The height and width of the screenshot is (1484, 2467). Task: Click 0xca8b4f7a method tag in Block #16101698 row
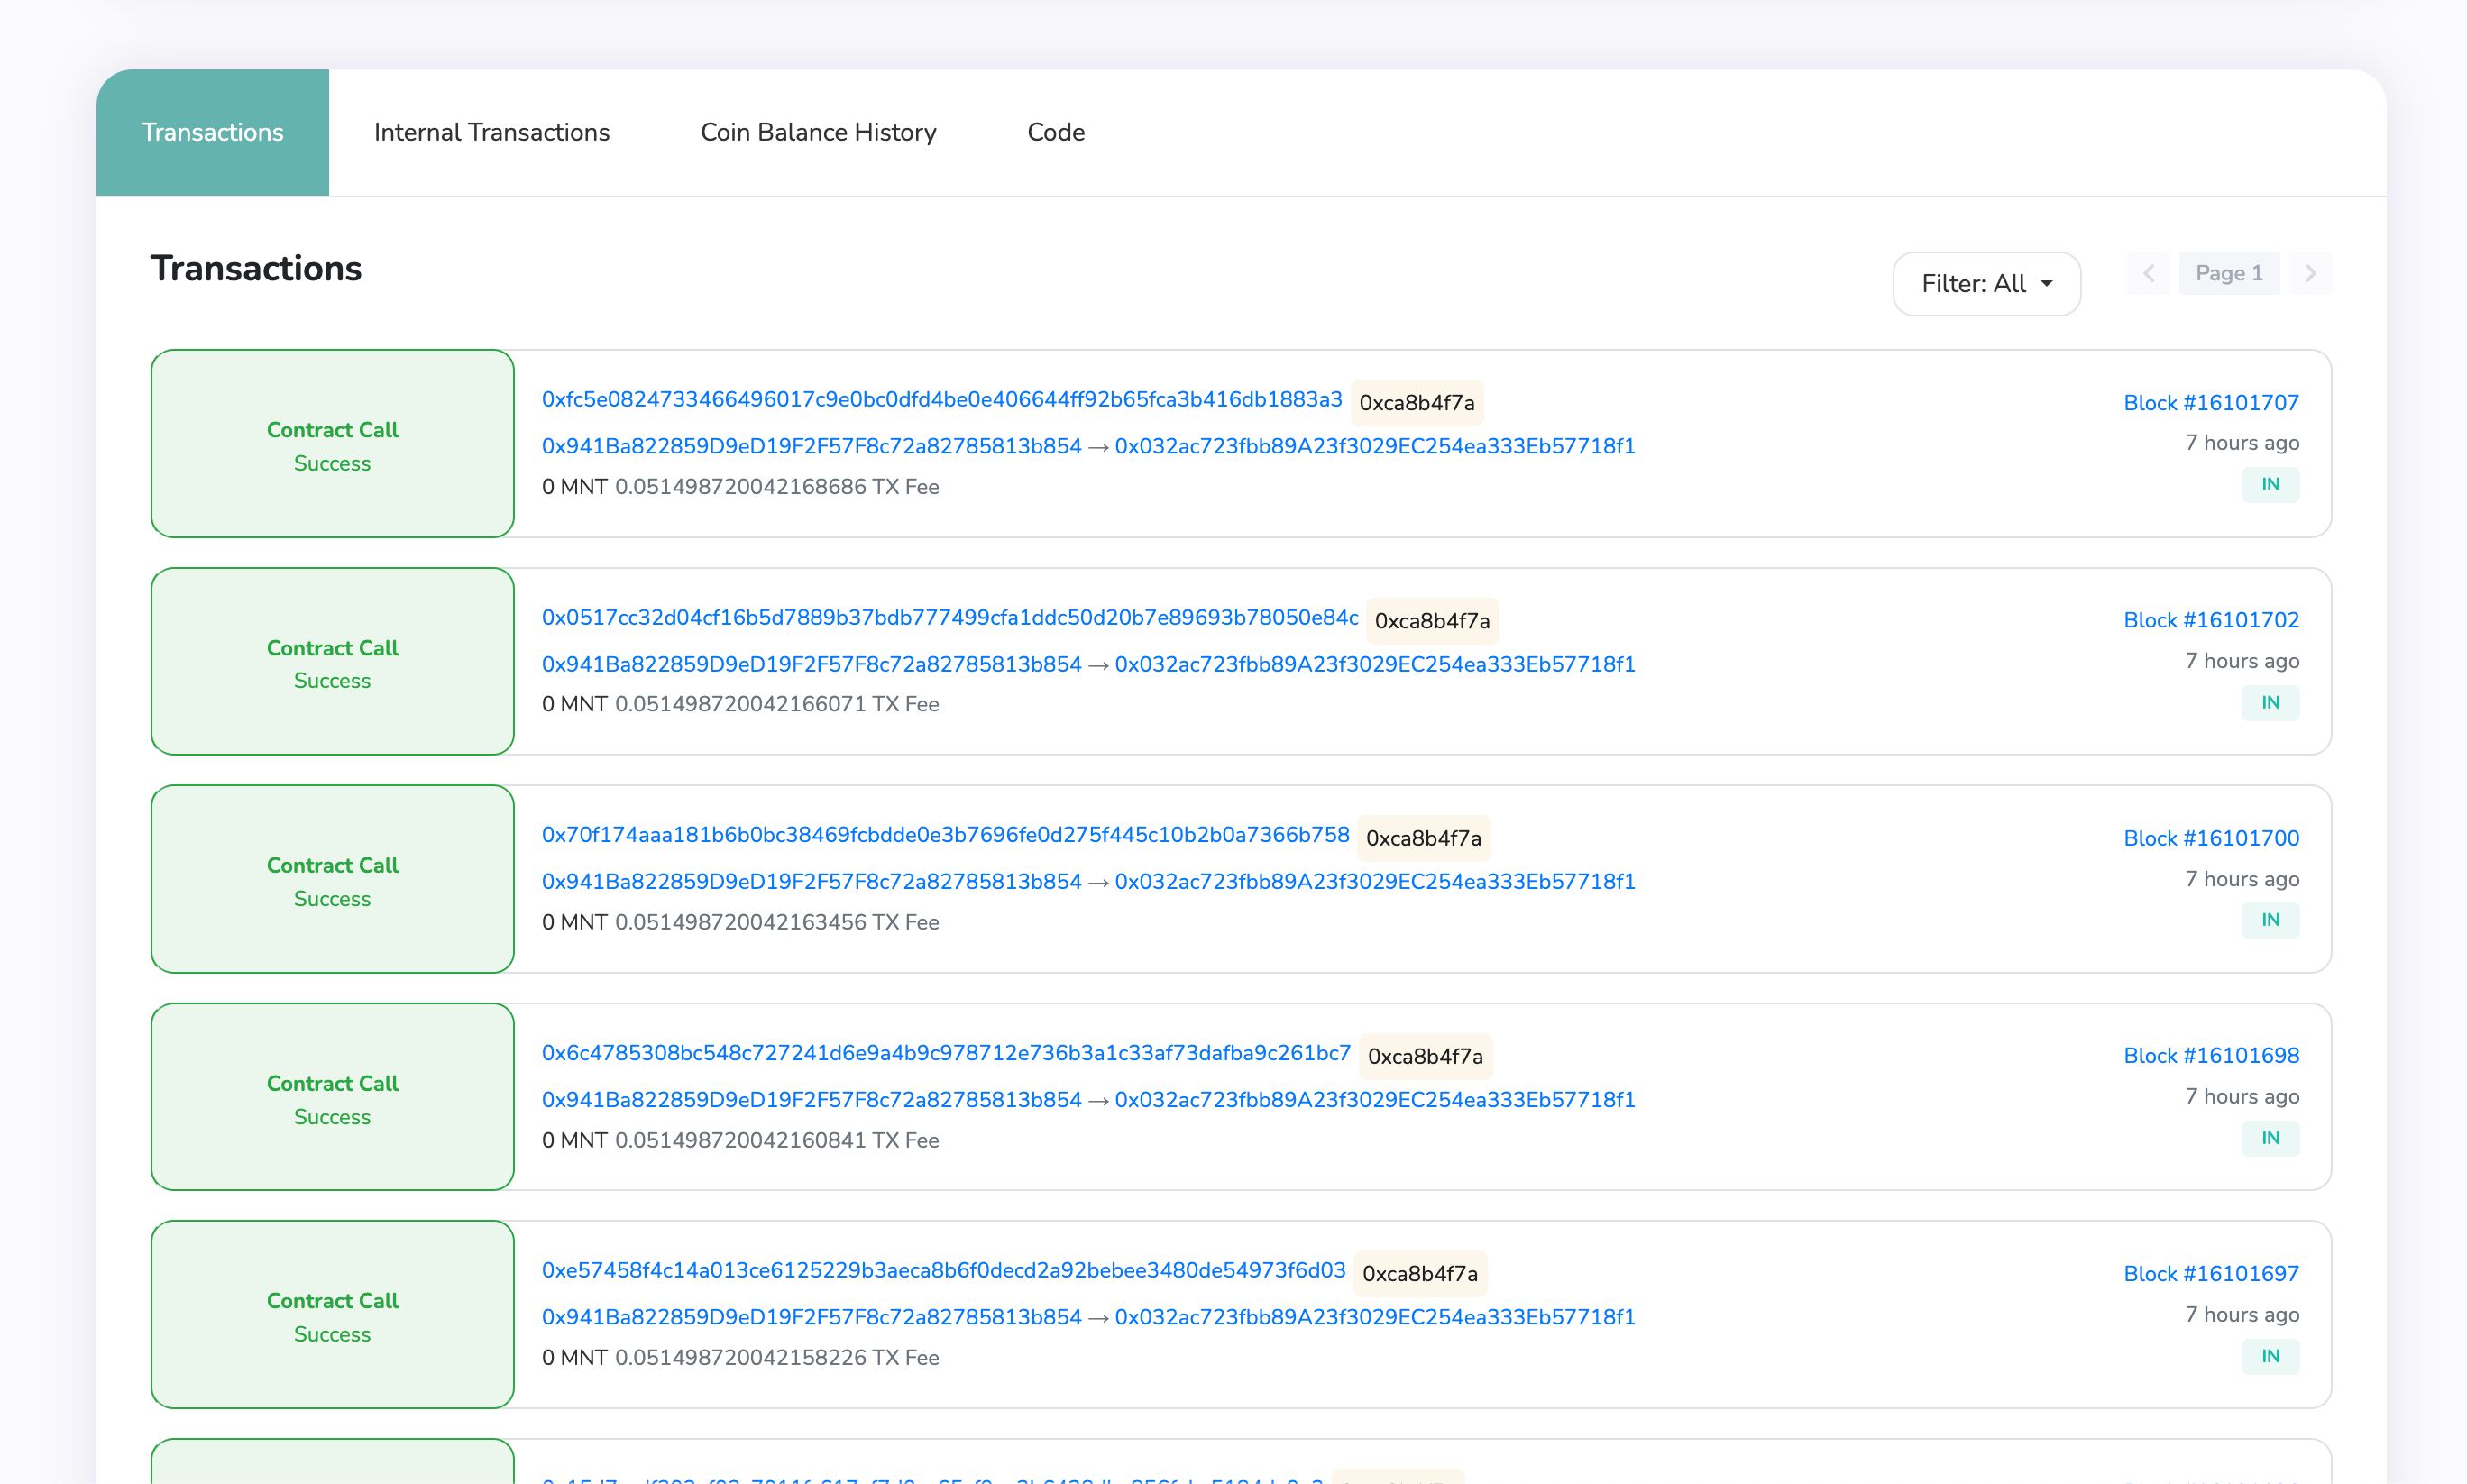click(x=1425, y=1056)
